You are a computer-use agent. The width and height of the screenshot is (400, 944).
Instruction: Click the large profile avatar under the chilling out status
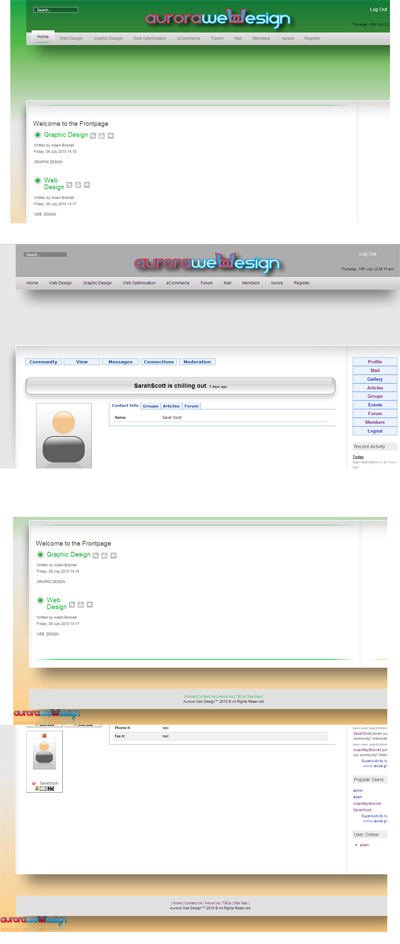click(64, 435)
